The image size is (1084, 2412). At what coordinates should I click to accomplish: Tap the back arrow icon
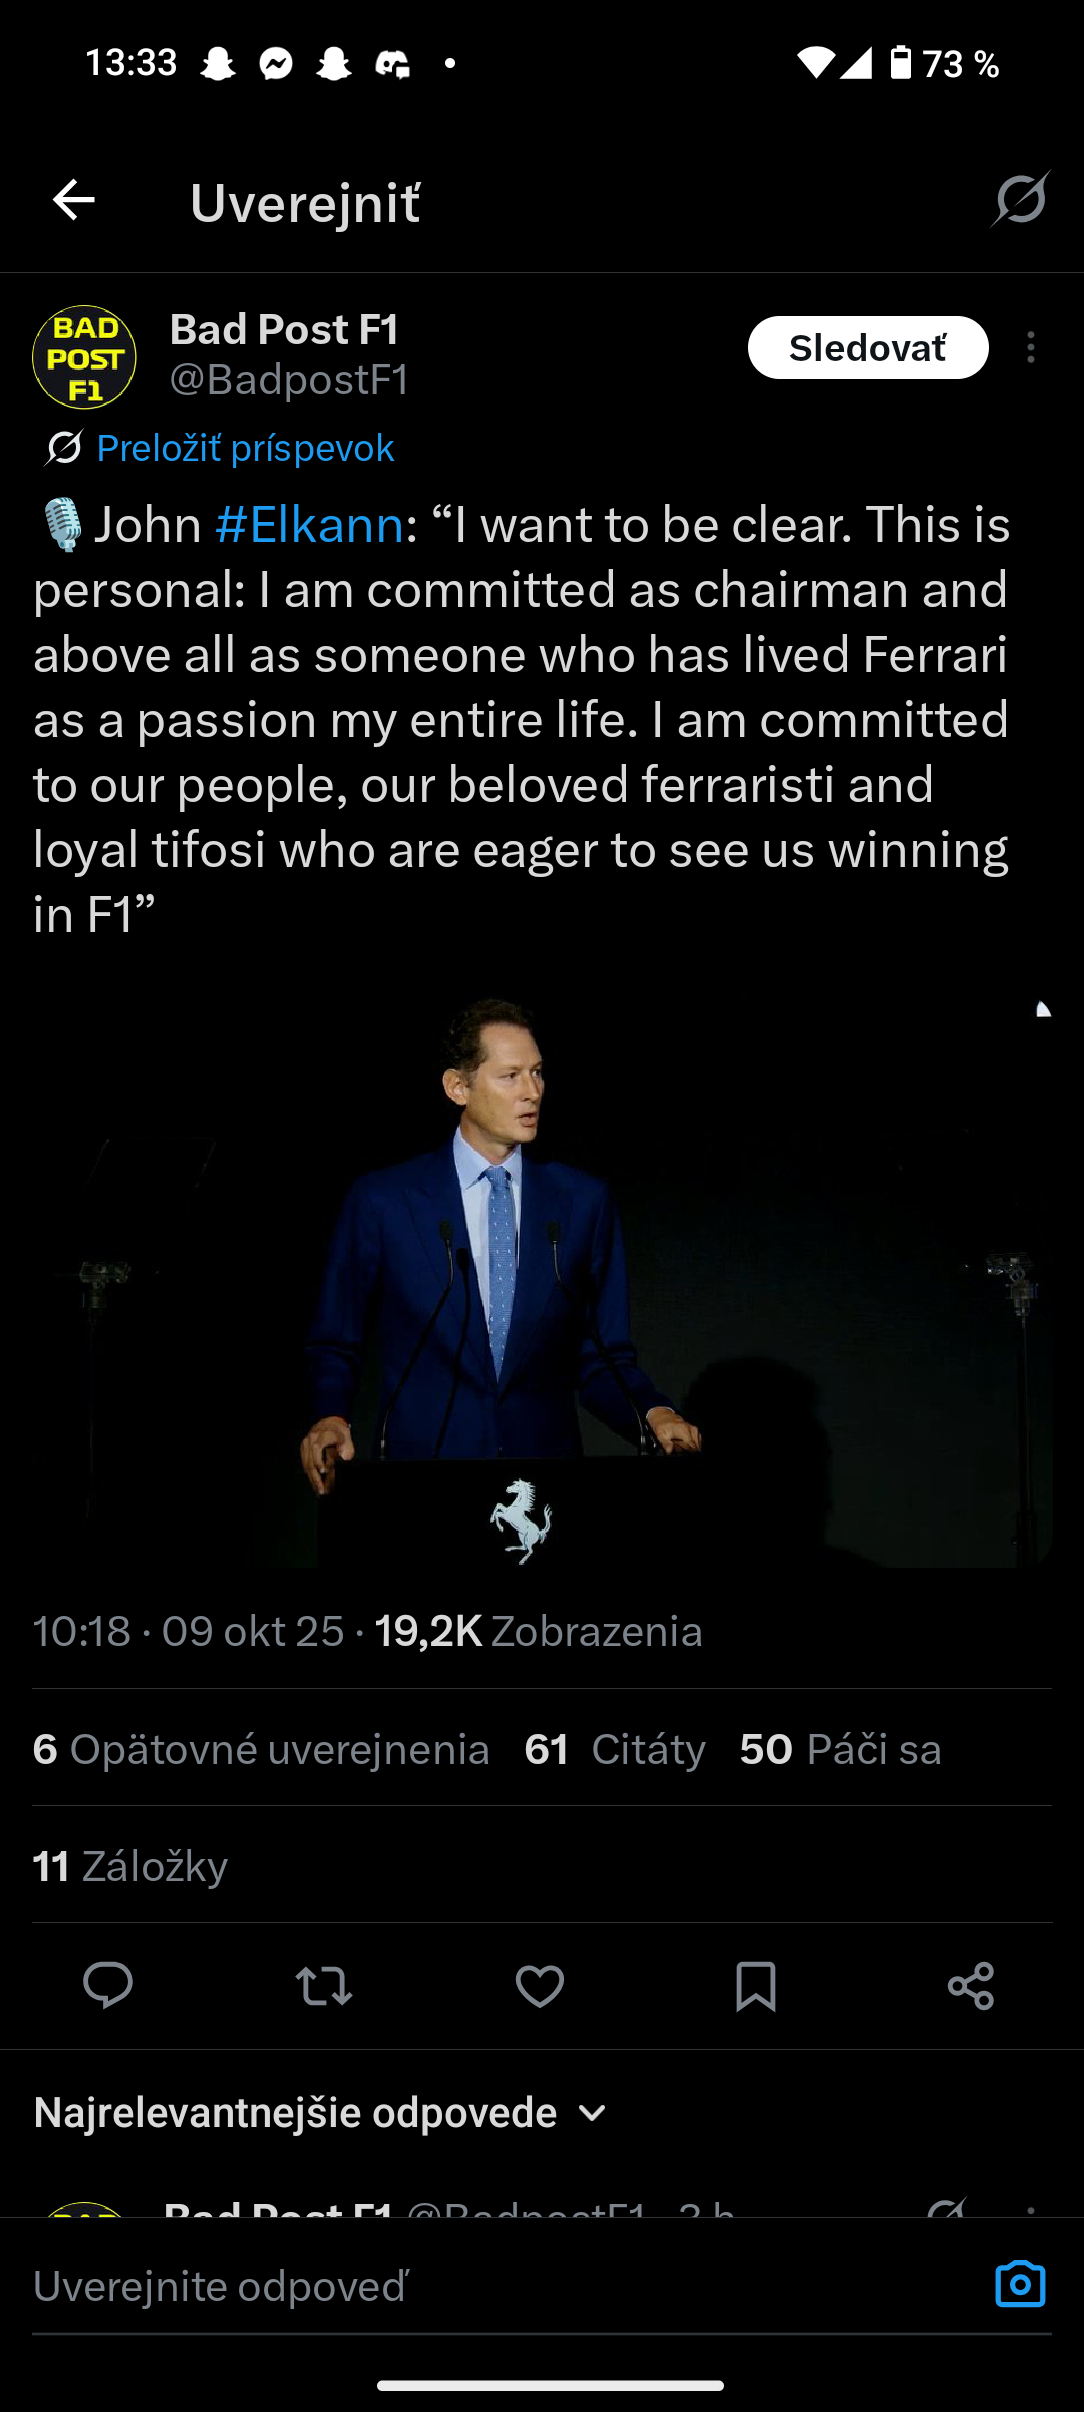tap(74, 200)
